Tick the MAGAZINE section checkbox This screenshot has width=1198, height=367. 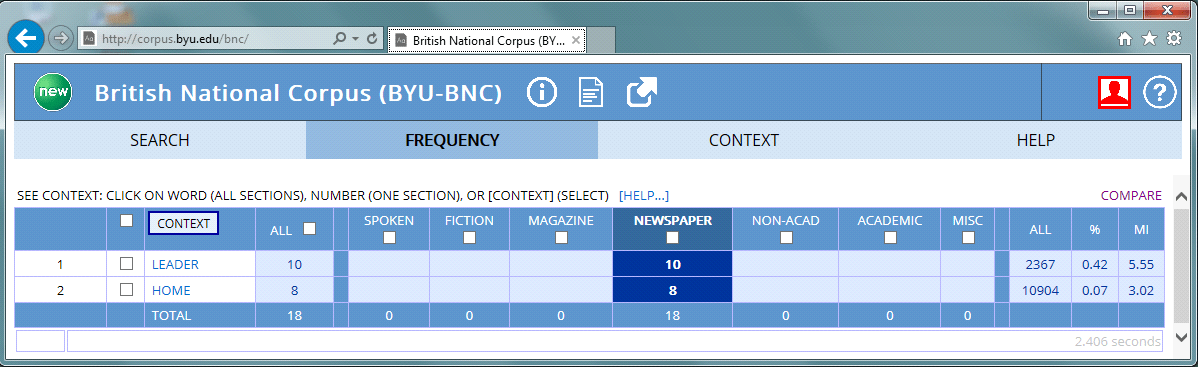click(561, 238)
